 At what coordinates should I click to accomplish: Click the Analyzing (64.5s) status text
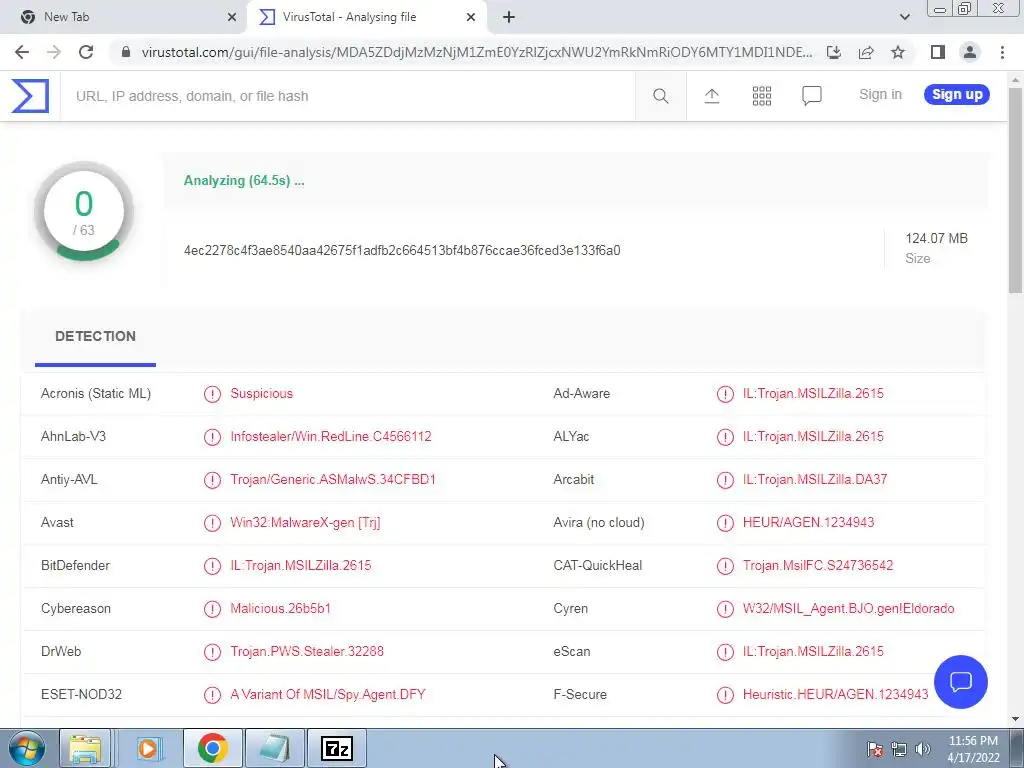pyautogui.click(x=244, y=181)
